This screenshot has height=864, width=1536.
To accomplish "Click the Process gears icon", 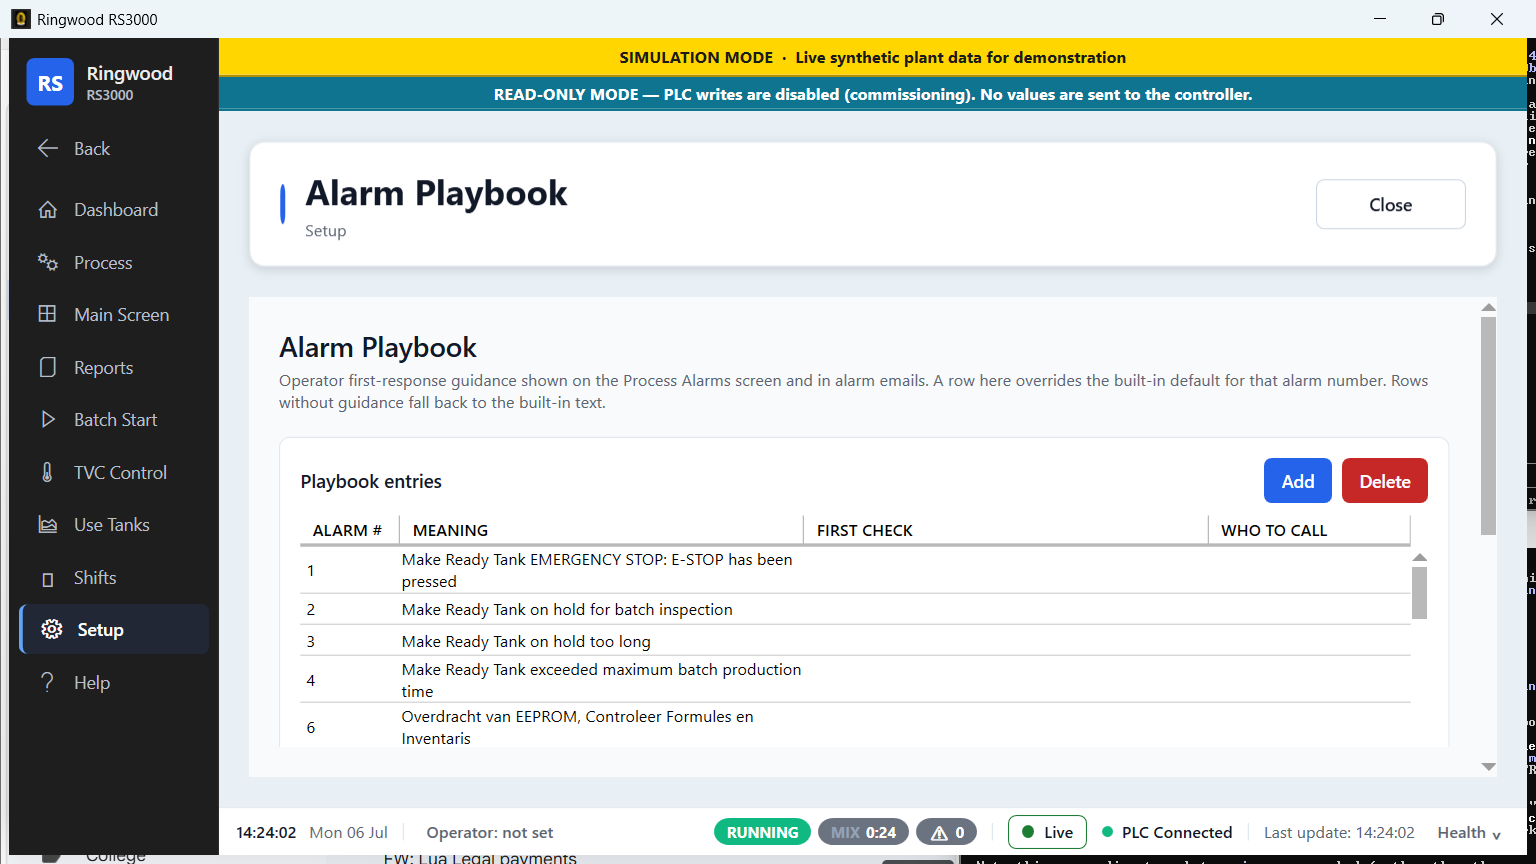I will click(x=47, y=262).
